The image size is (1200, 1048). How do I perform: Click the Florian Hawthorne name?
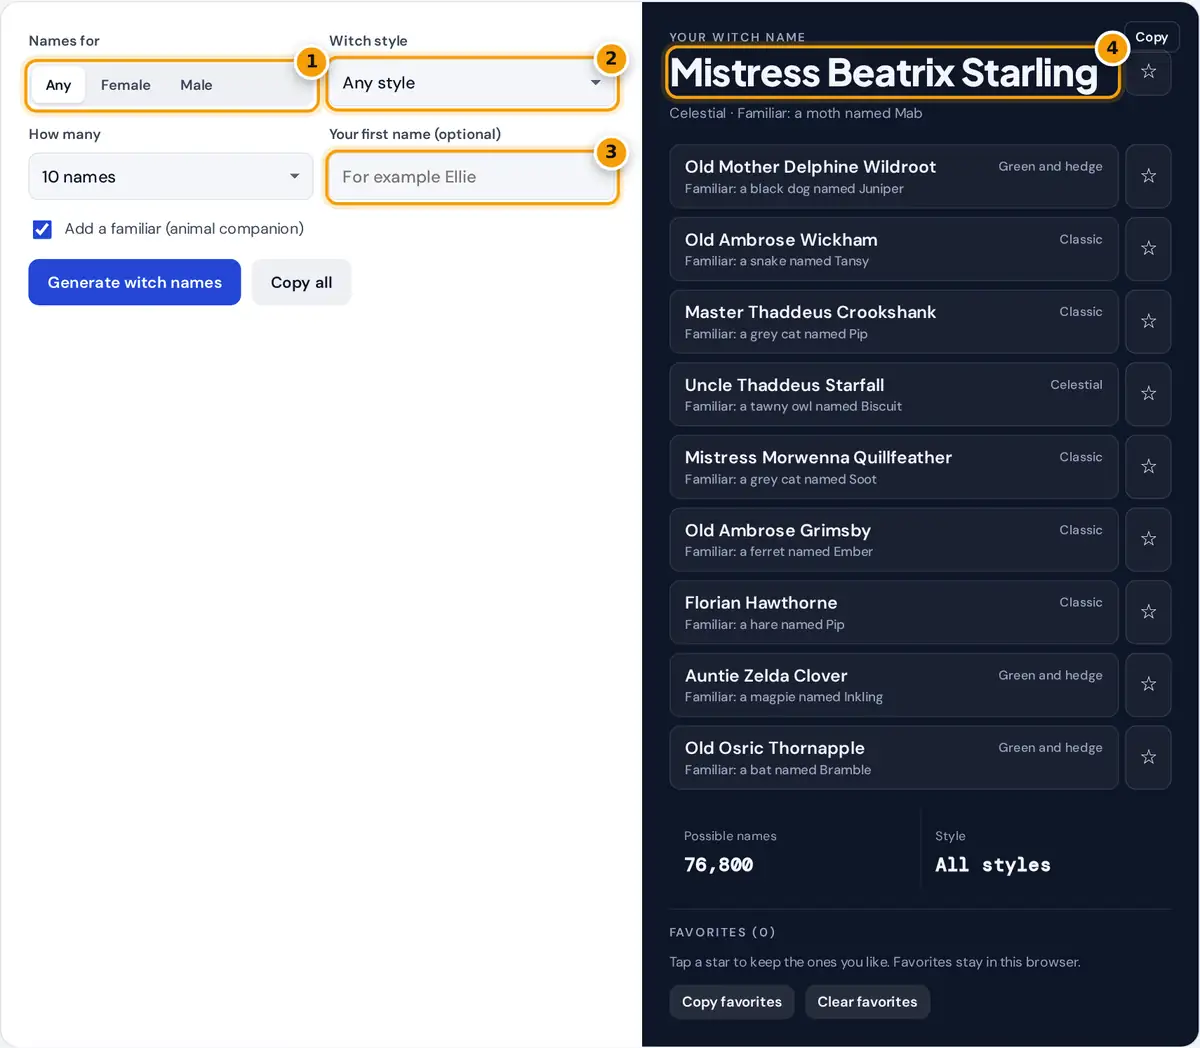(761, 603)
